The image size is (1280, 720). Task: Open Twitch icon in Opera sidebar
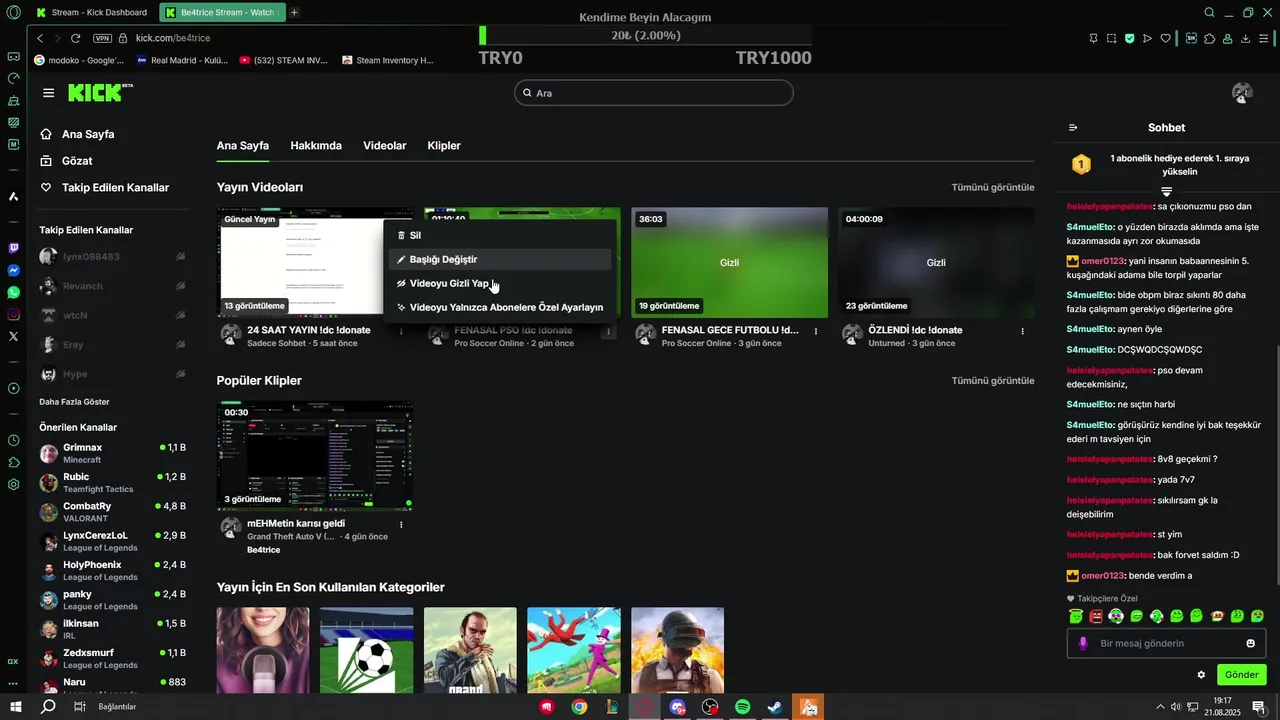click(13, 248)
